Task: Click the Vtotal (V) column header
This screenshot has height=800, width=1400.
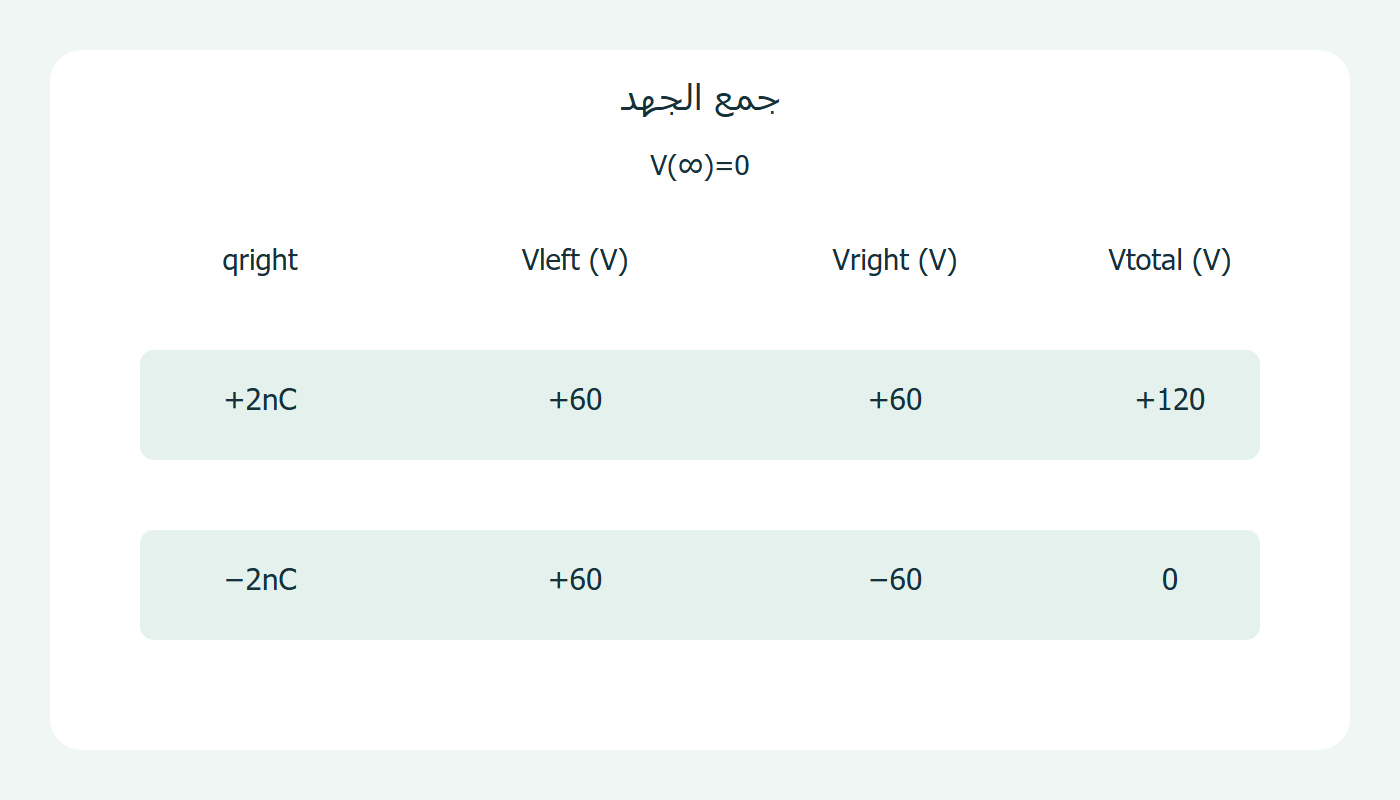Action: tap(1170, 260)
